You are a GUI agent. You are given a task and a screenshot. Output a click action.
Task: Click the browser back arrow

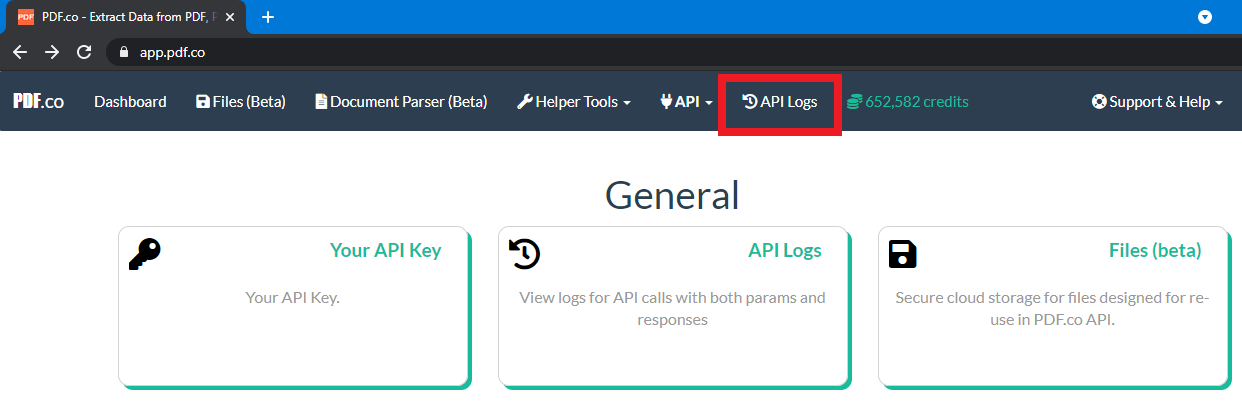[x=20, y=52]
